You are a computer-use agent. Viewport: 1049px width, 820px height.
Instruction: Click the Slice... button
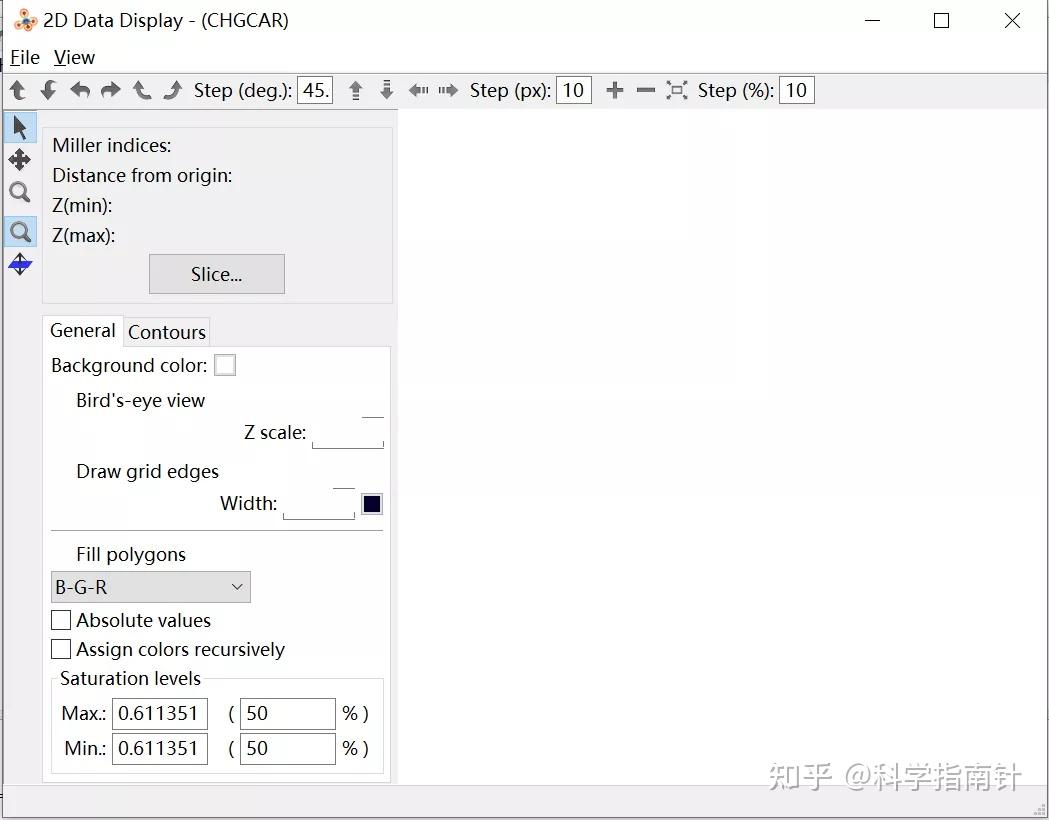[x=217, y=274]
